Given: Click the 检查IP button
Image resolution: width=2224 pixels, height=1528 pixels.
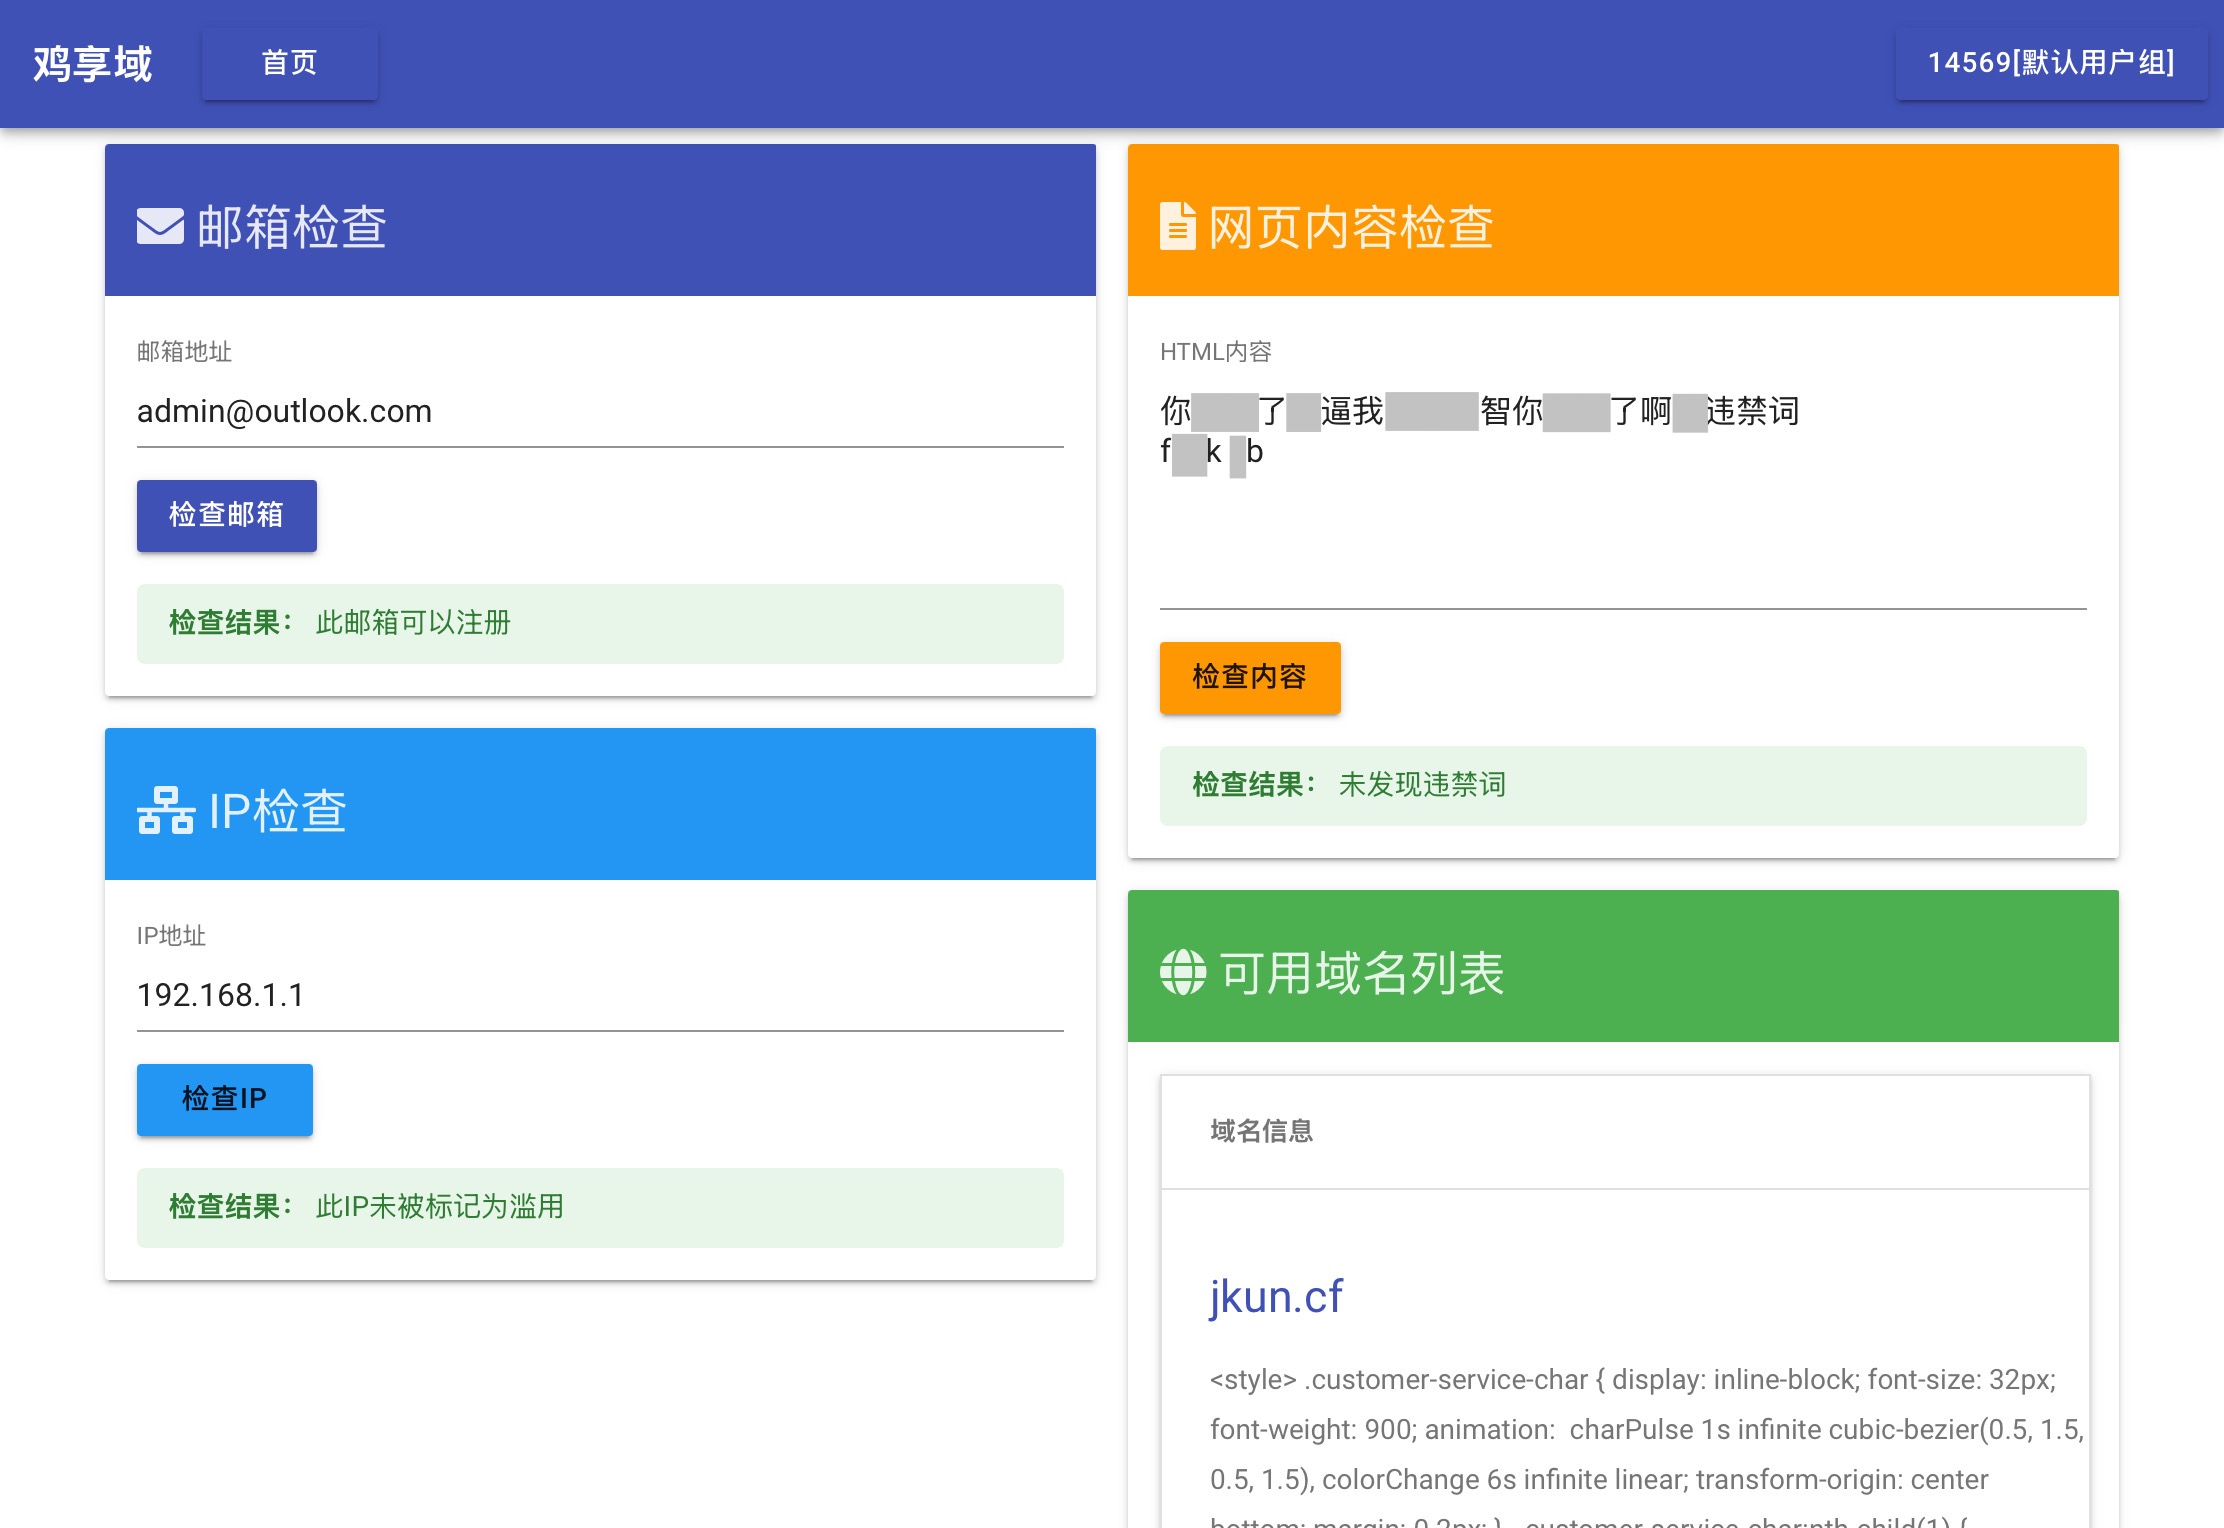Looking at the screenshot, I should (x=225, y=1099).
